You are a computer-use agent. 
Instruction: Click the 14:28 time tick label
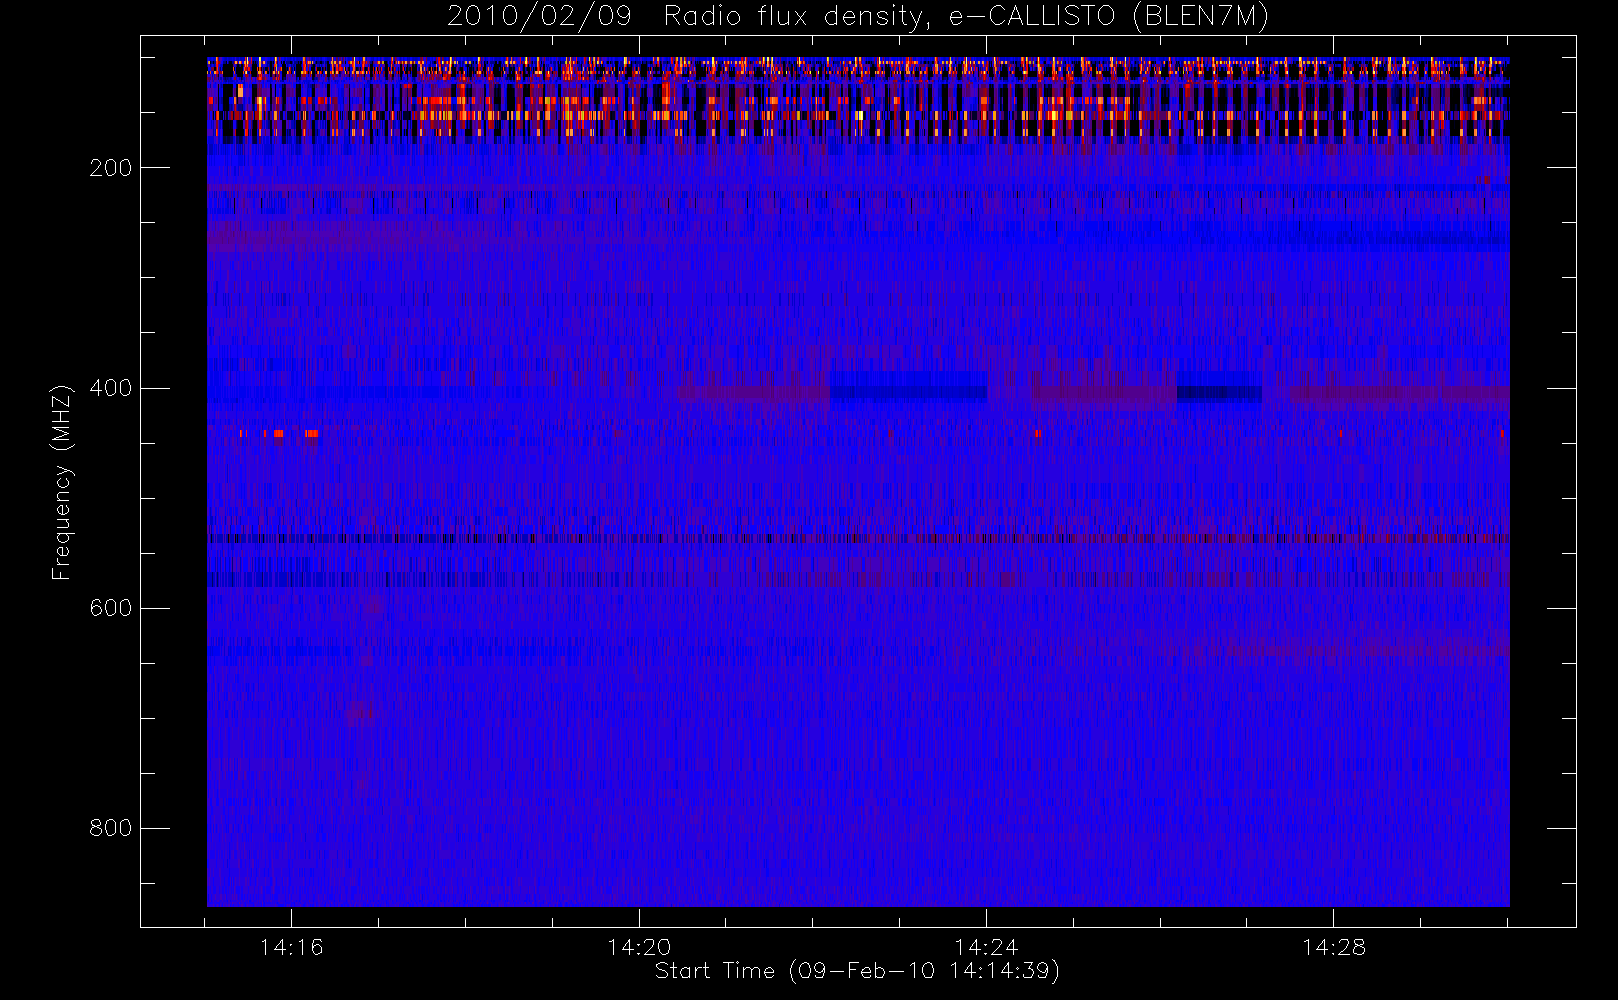click(1333, 947)
